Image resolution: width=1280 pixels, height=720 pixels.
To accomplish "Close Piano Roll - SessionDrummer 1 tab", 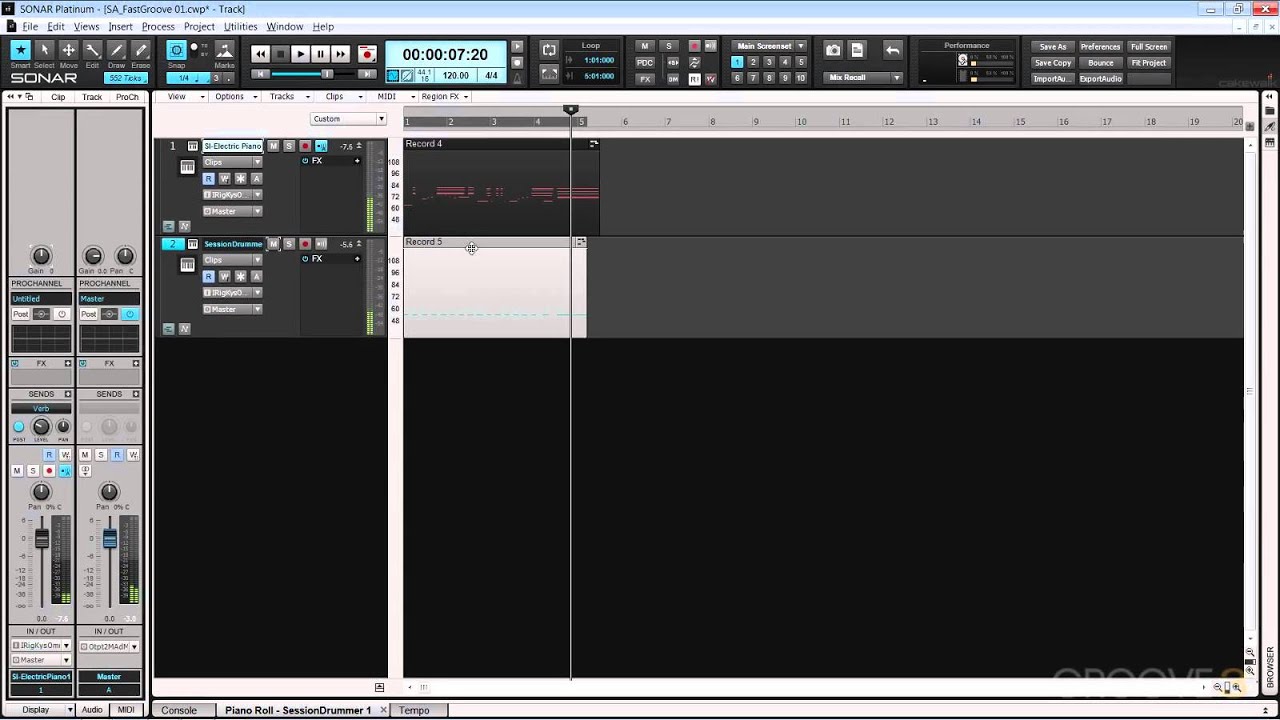I will pyautogui.click(x=382, y=710).
